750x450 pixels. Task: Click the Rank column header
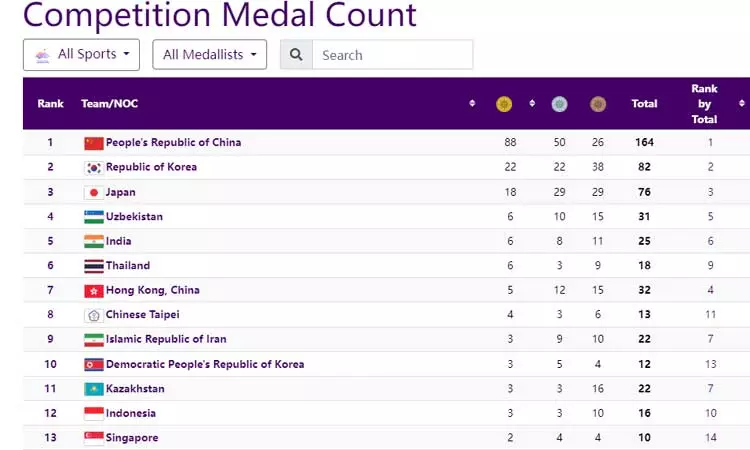(x=50, y=104)
